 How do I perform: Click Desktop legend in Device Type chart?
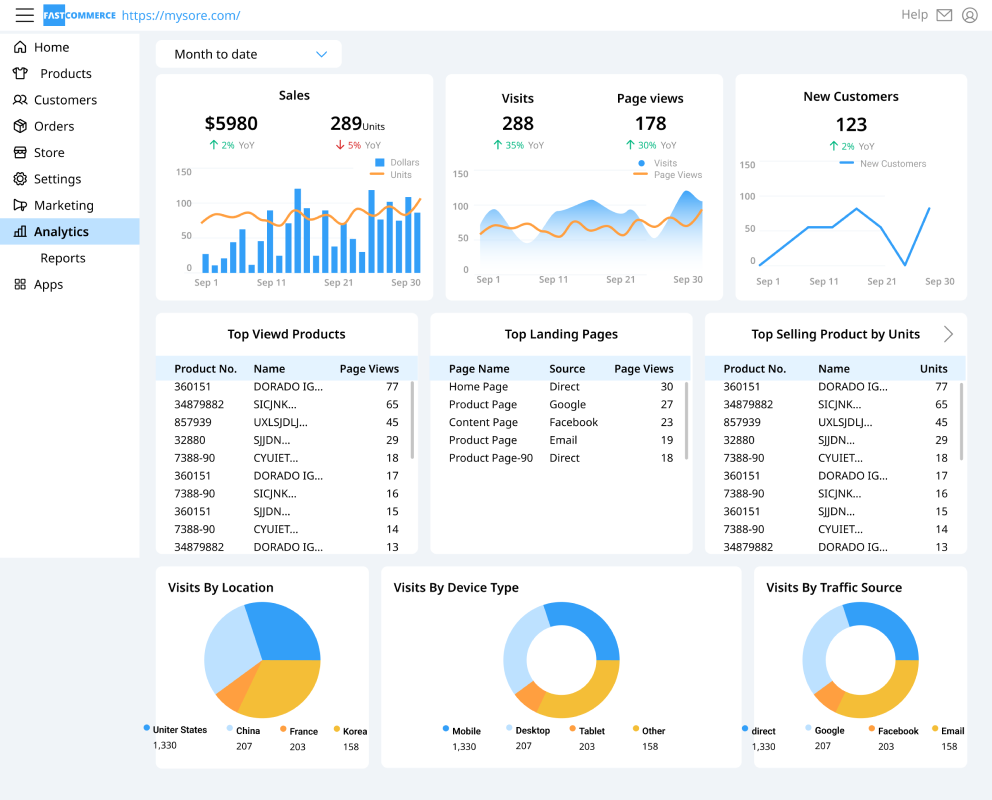528,730
